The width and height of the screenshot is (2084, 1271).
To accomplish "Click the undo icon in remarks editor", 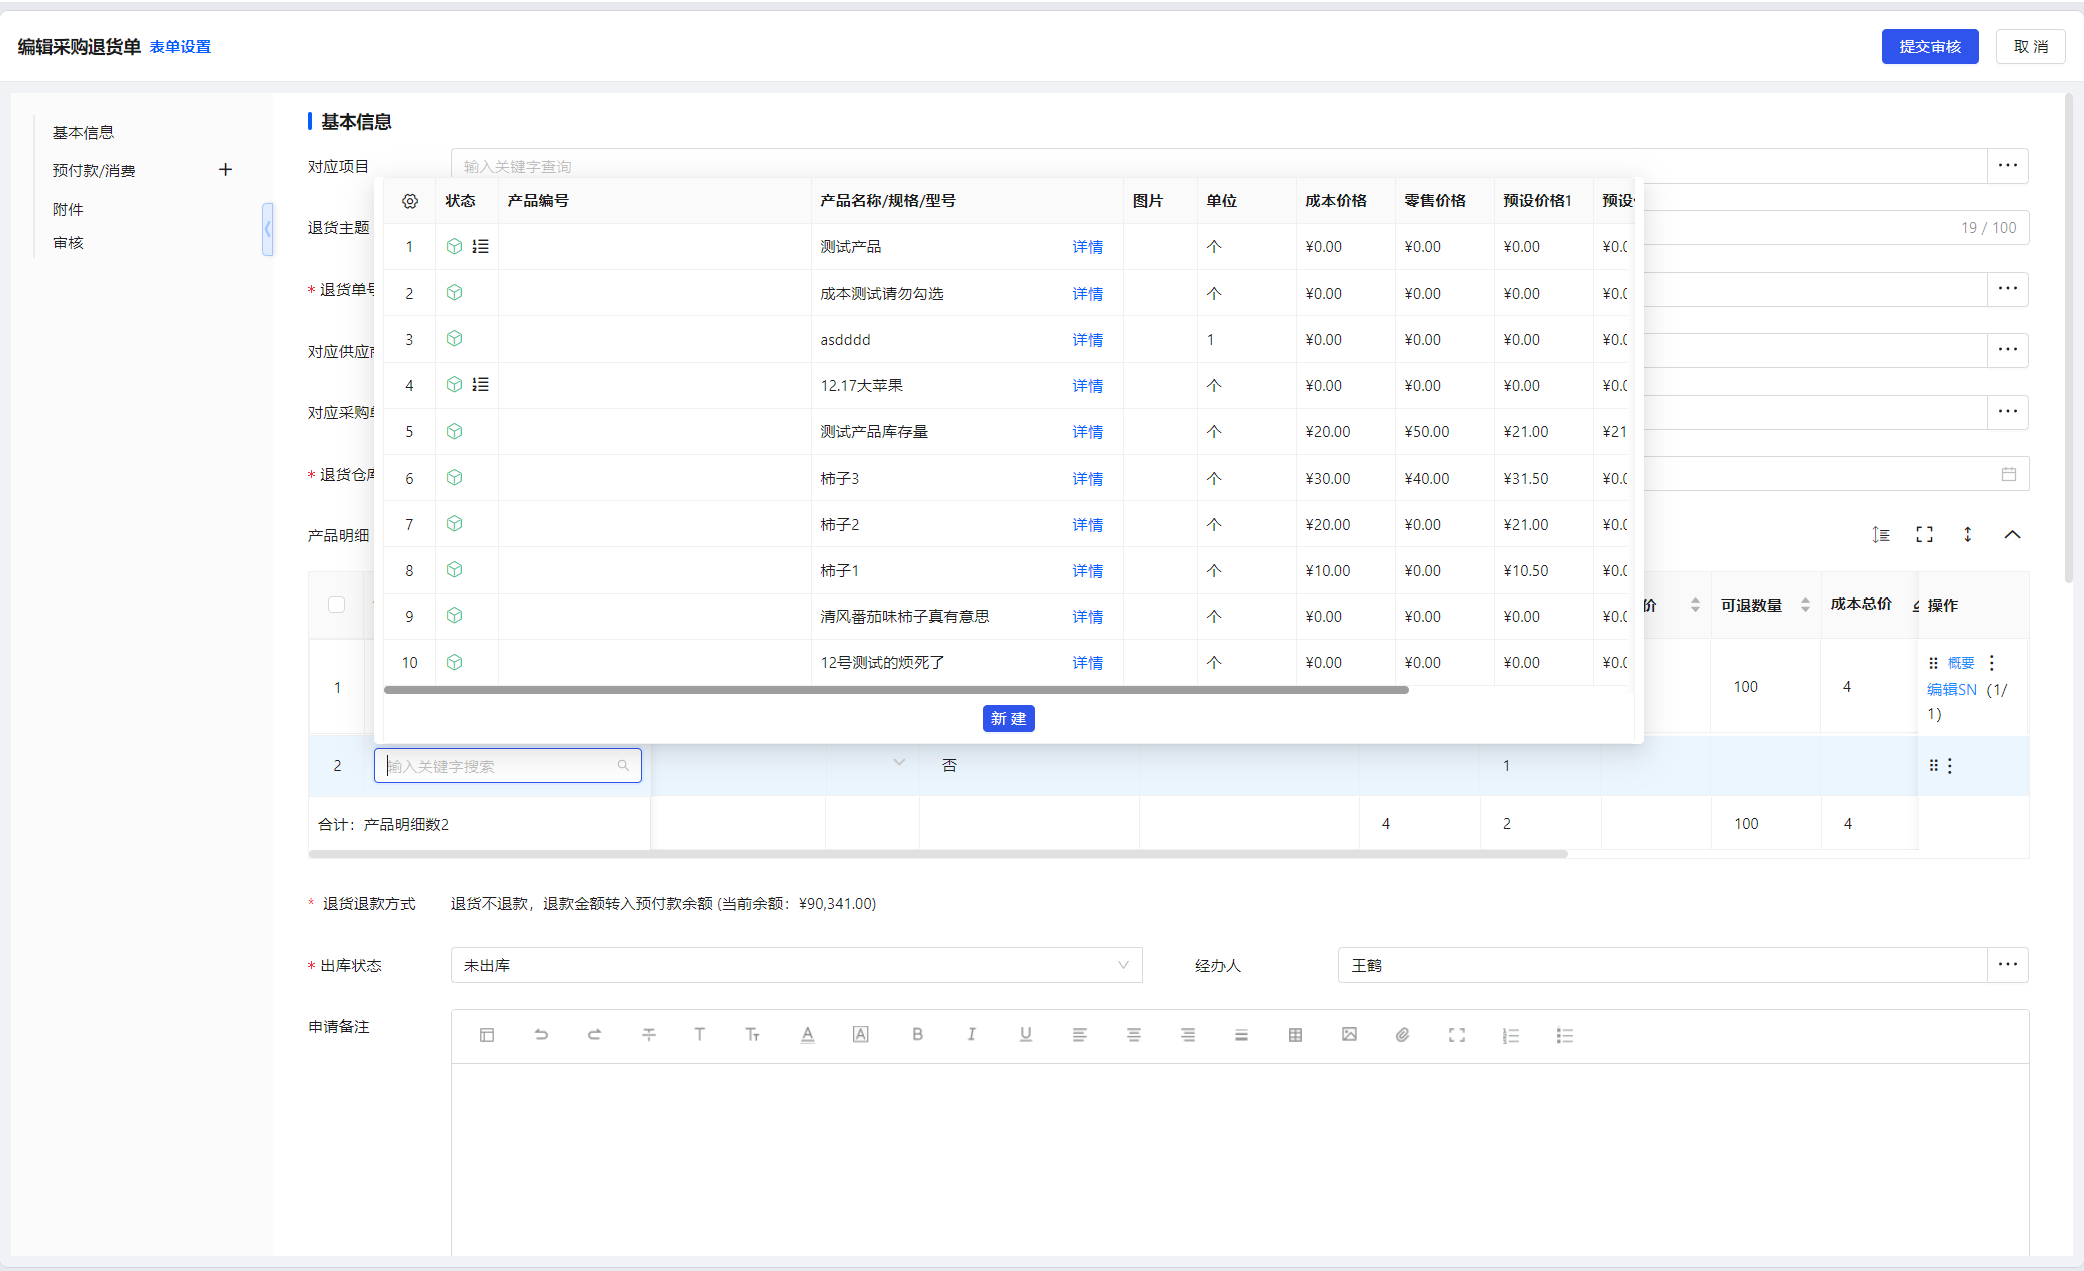I will click(x=541, y=1035).
